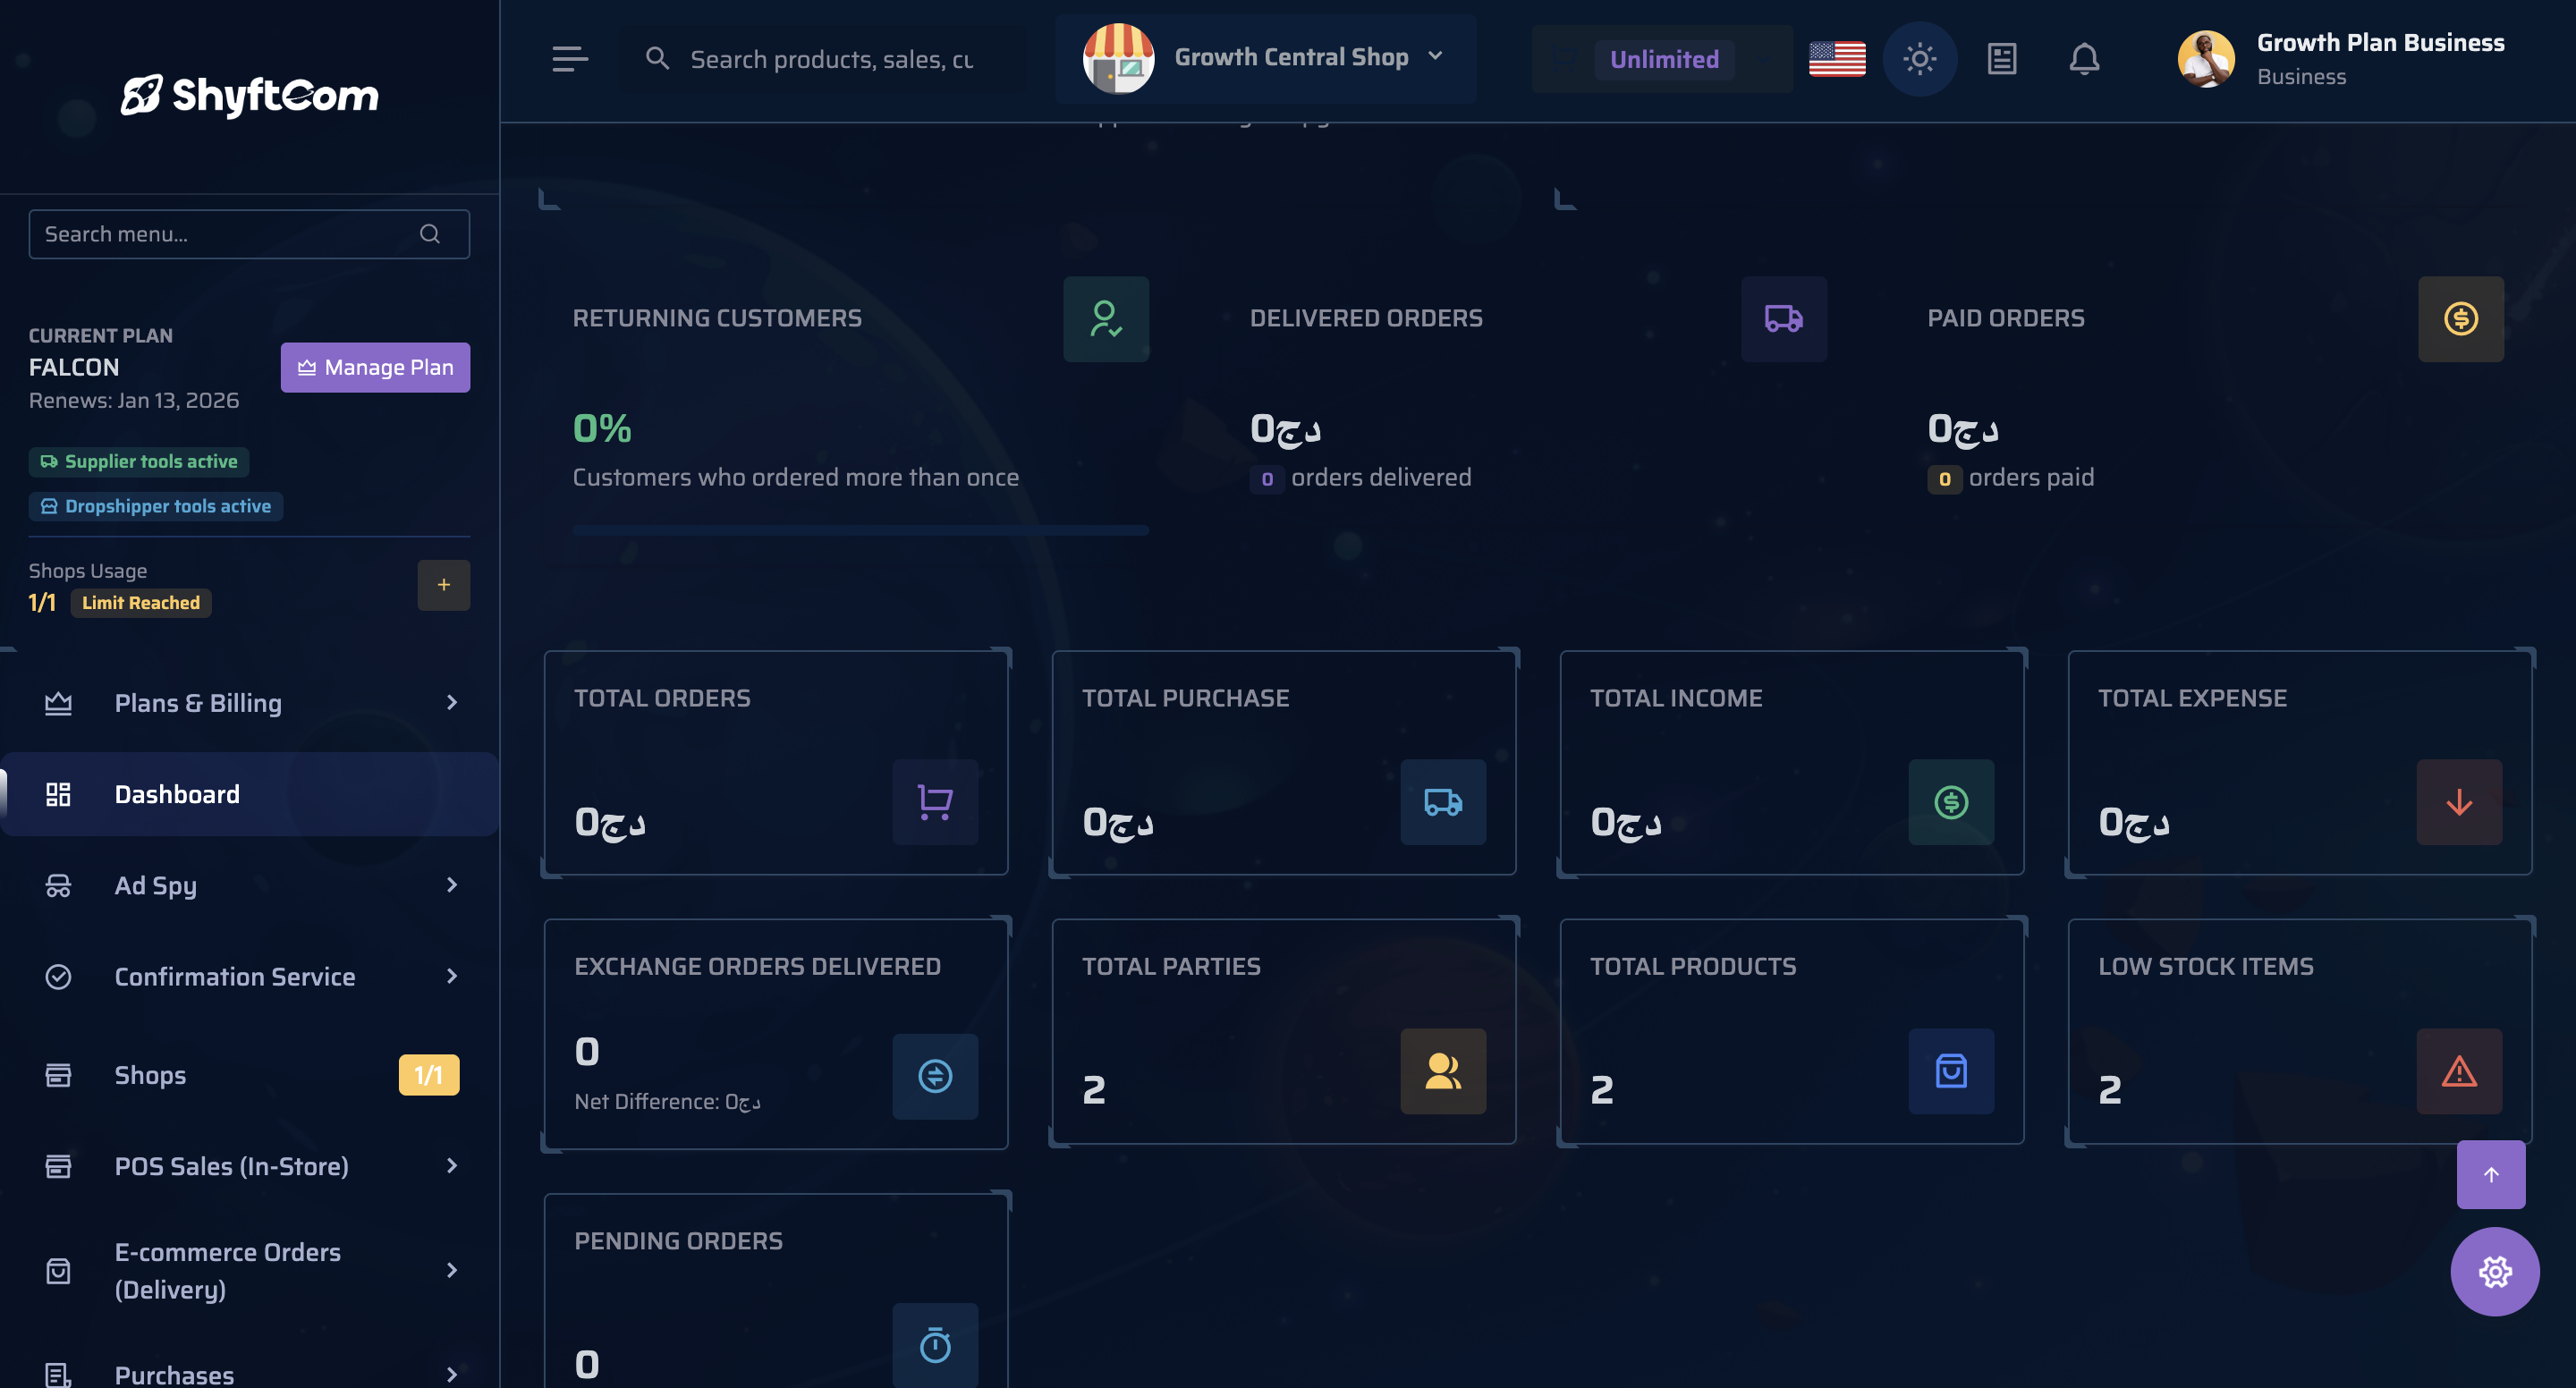This screenshot has height=1388, width=2576.
Task: Click the Manage Plan button
Action: pos(375,367)
